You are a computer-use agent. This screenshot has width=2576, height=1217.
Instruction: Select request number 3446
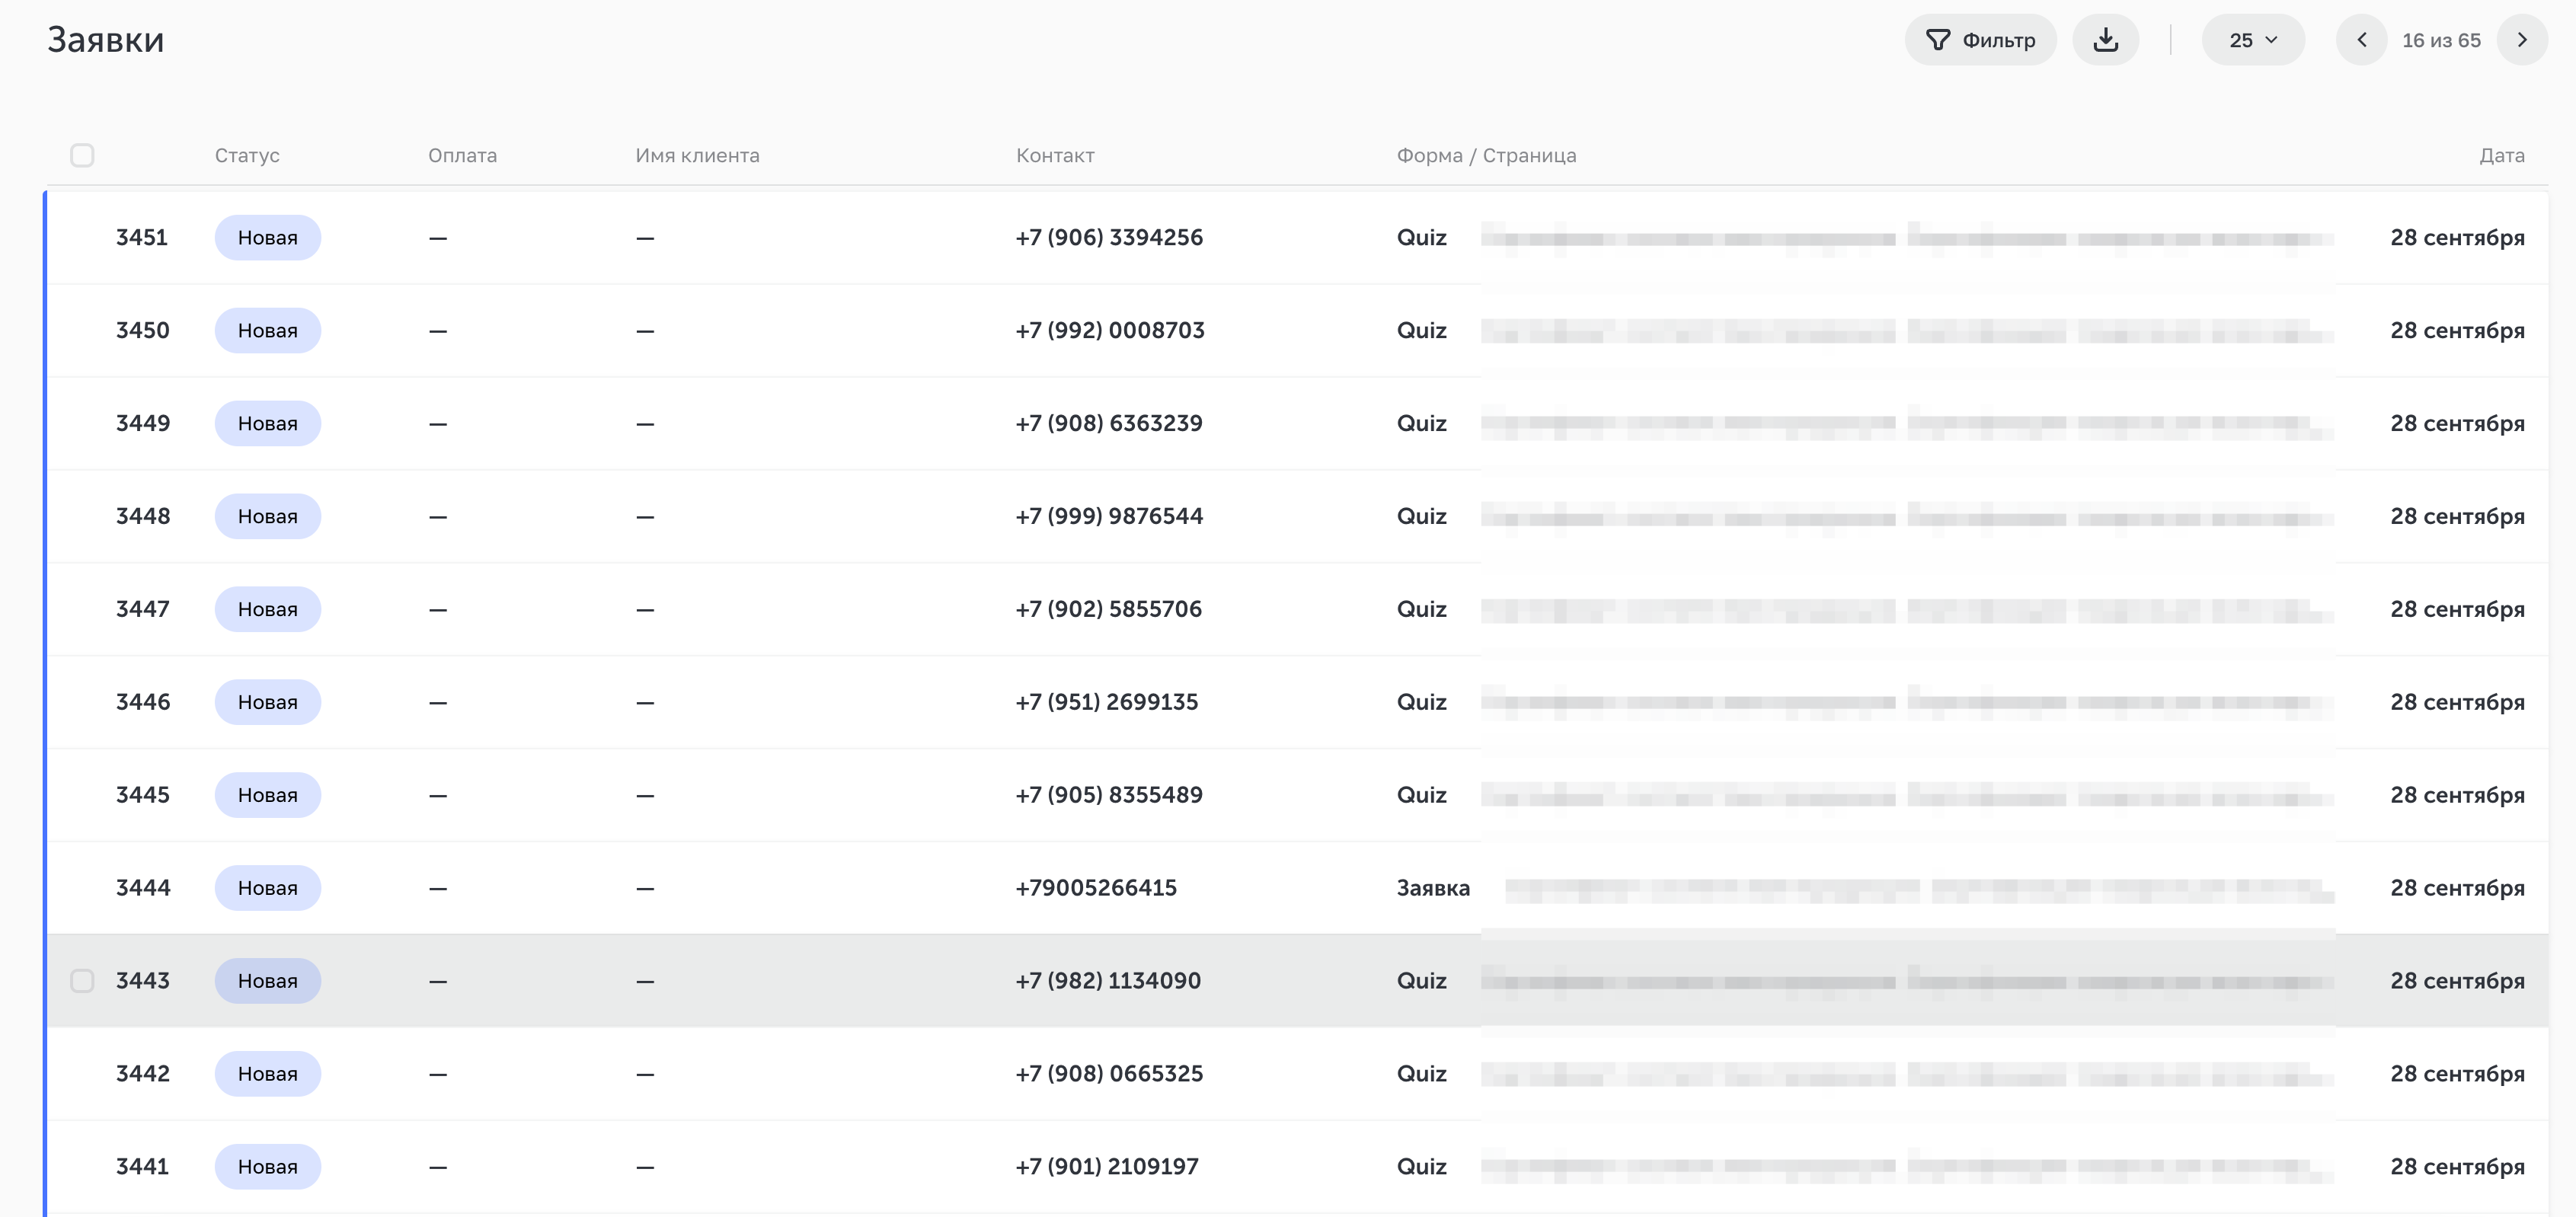pyautogui.click(x=143, y=702)
